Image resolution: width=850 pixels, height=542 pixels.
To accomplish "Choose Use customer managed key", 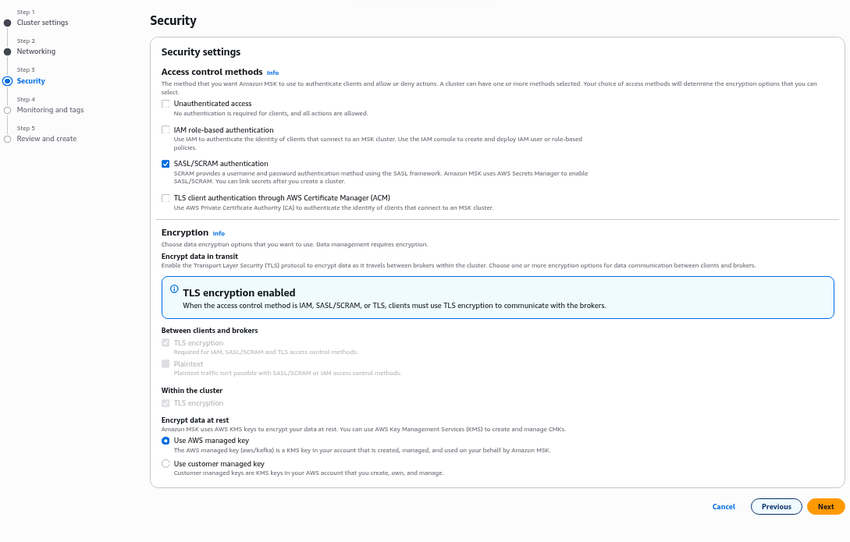I will 166,464.
